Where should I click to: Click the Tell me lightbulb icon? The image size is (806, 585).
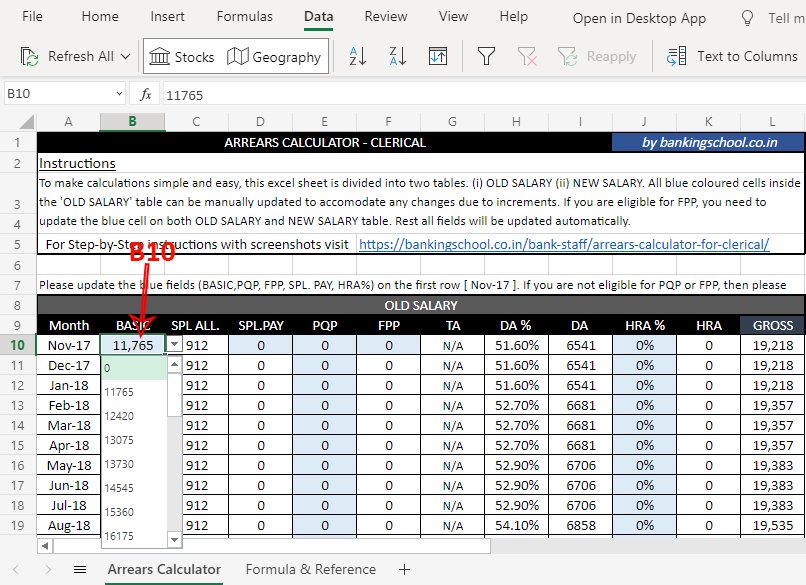746,18
